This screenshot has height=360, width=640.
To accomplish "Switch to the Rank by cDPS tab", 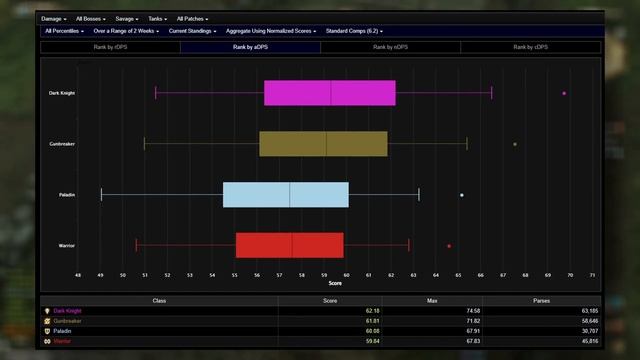I will (531, 47).
